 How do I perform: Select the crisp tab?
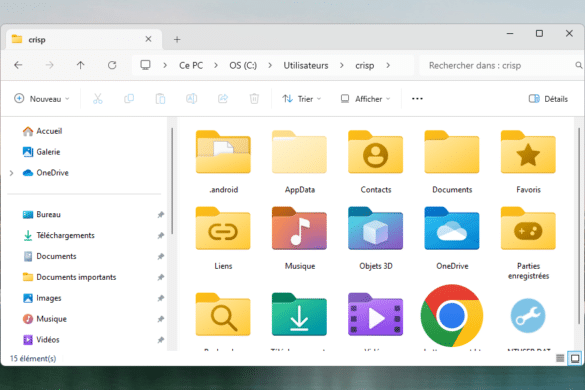[84, 40]
